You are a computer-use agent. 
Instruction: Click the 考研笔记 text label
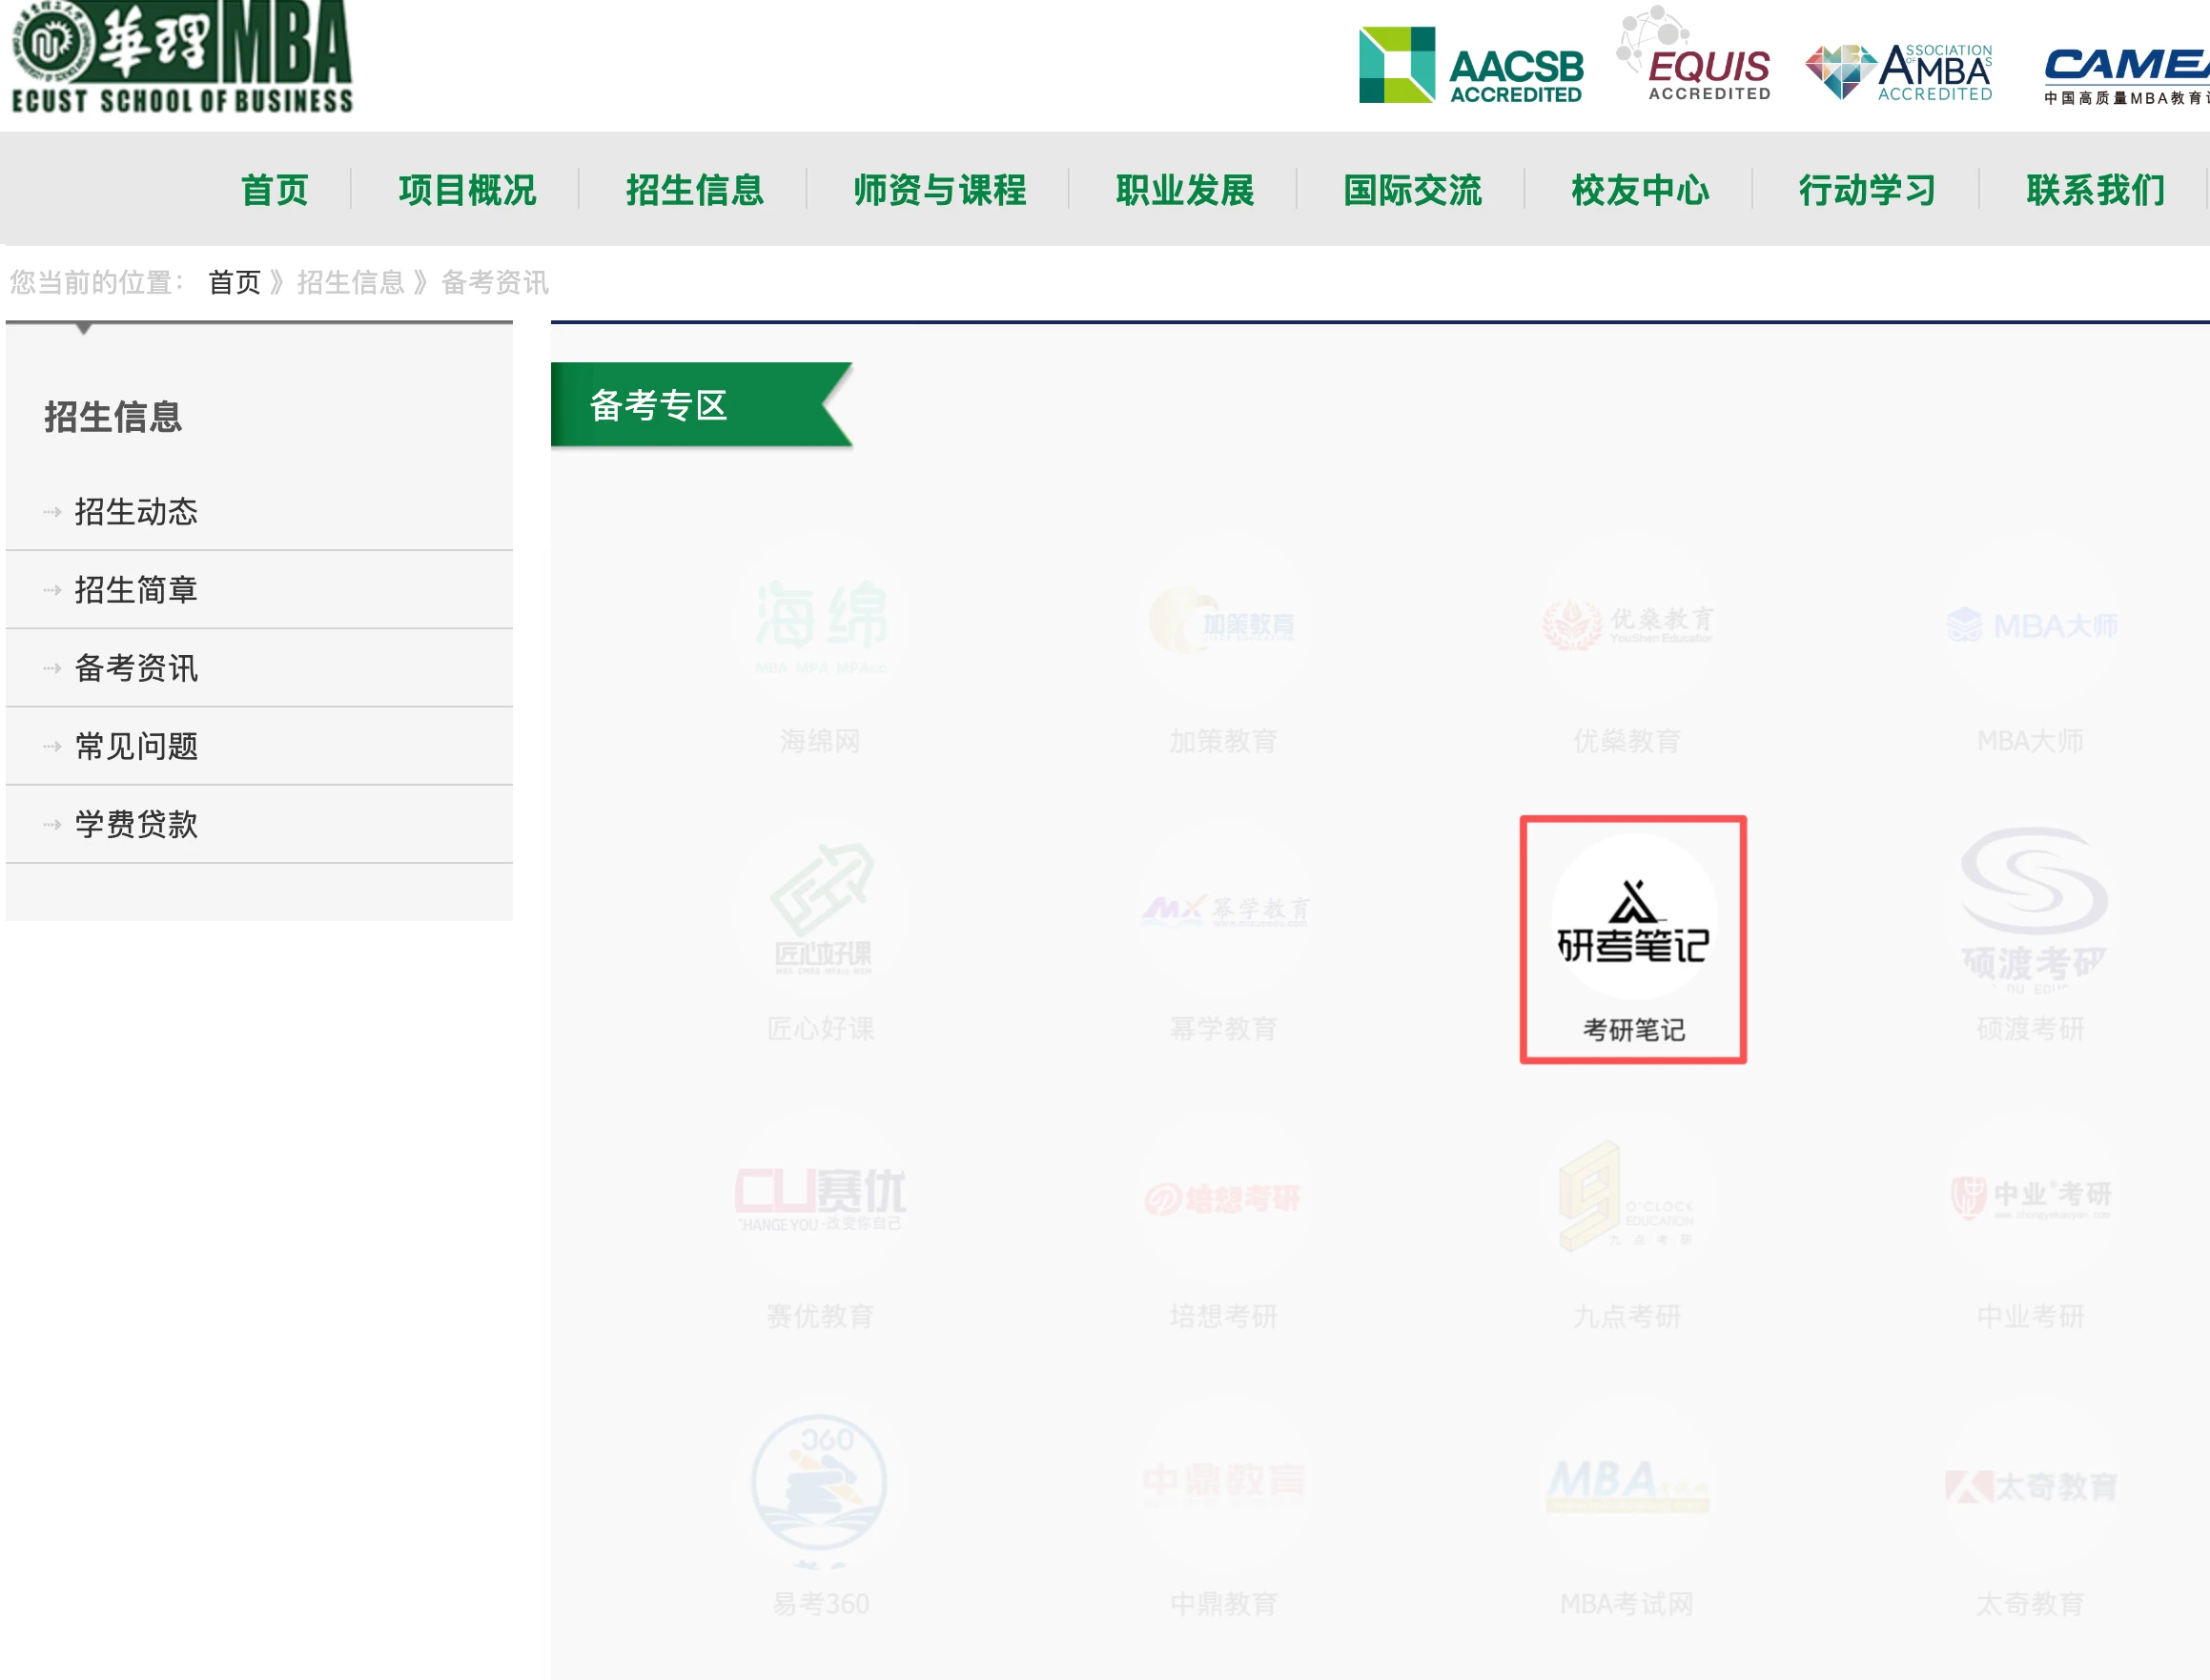pyautogui.click(x=1634, y=1029)
